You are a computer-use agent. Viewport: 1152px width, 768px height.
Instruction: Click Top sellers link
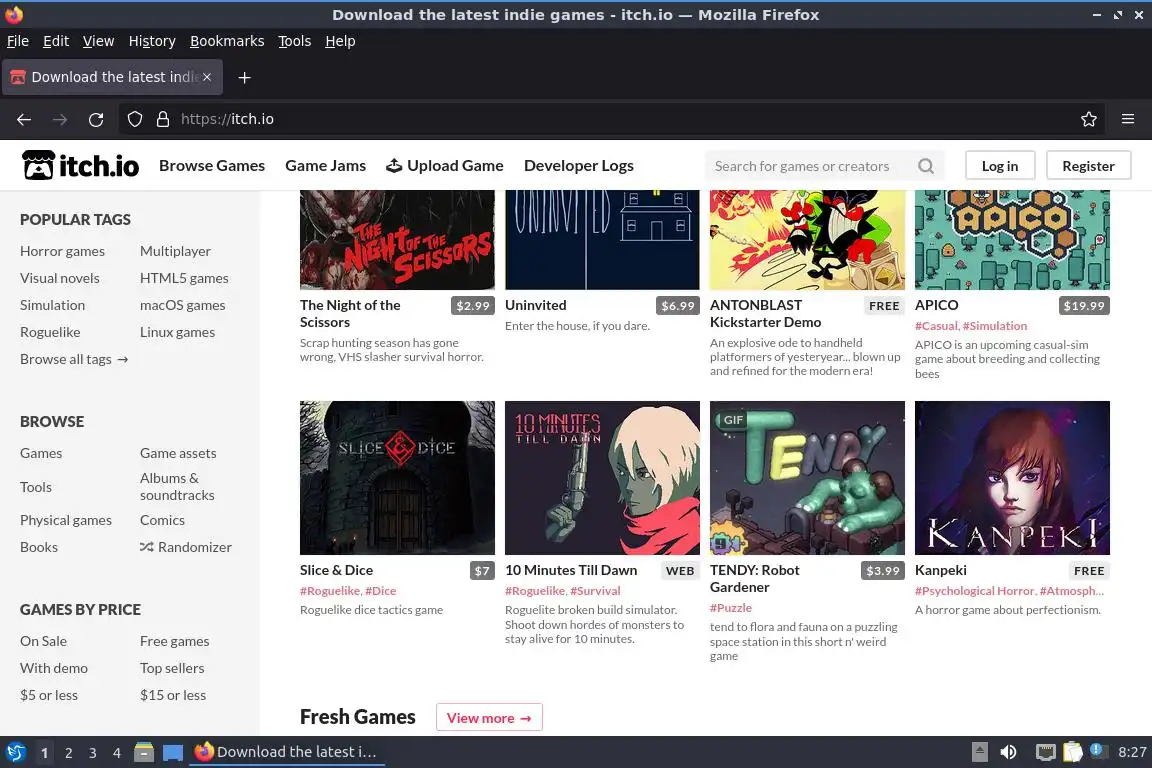172,669
